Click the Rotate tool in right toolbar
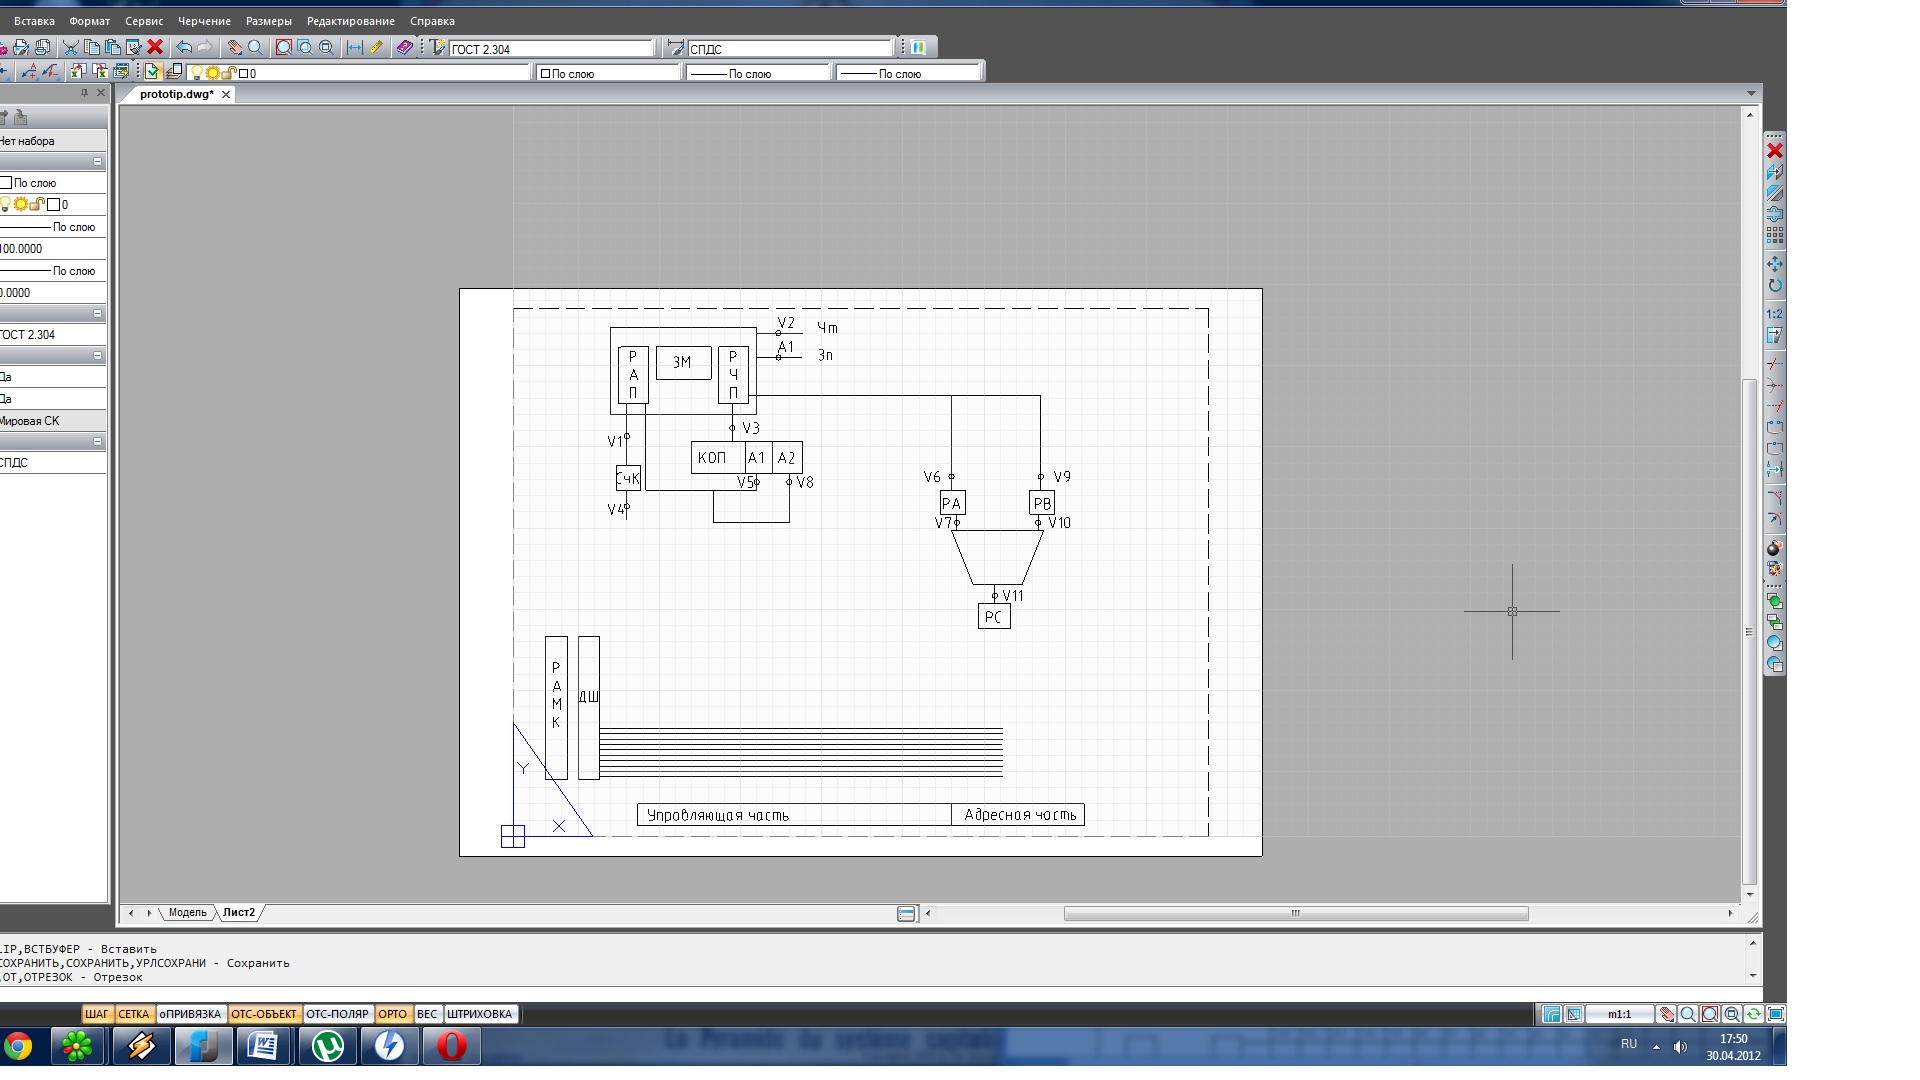 click(x=1775, y=286)
